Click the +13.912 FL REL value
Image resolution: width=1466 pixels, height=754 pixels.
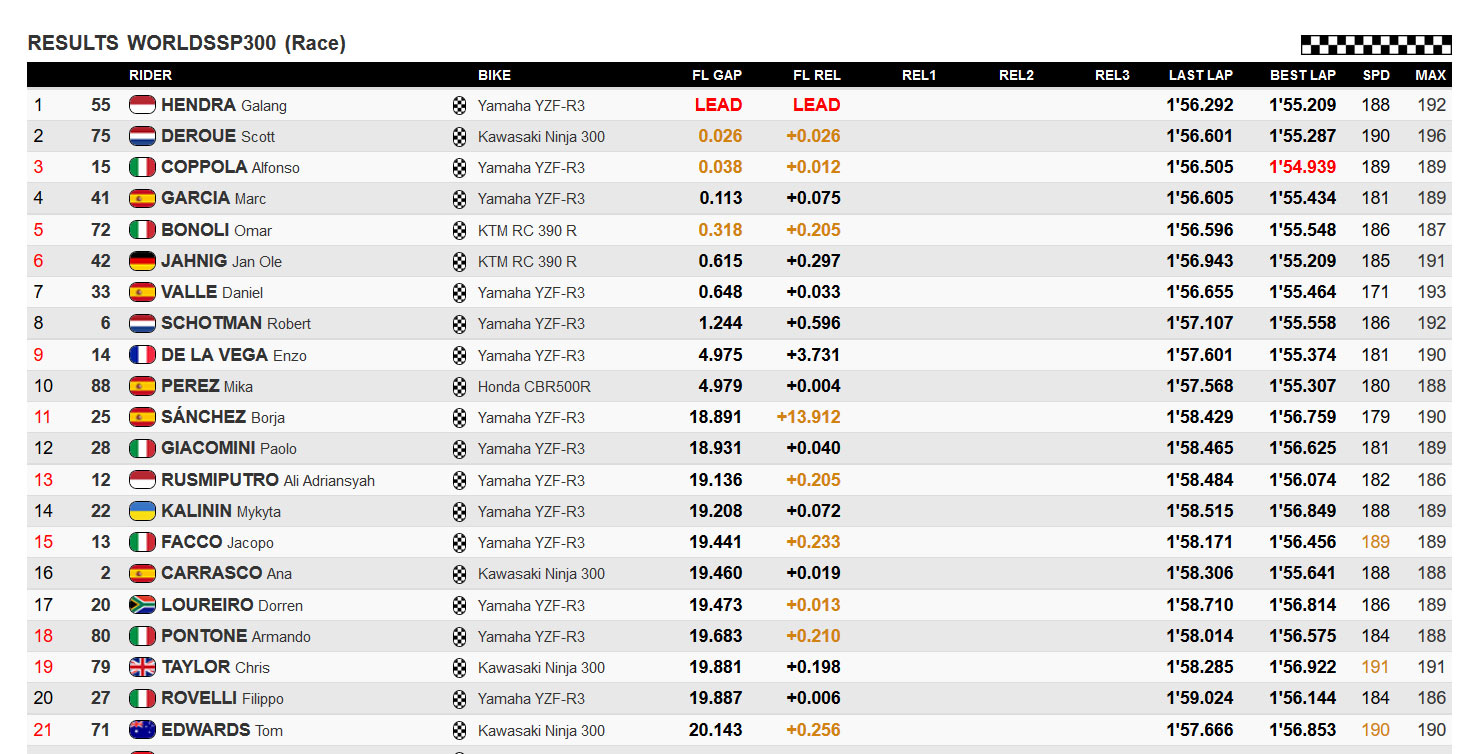(808, 417)
